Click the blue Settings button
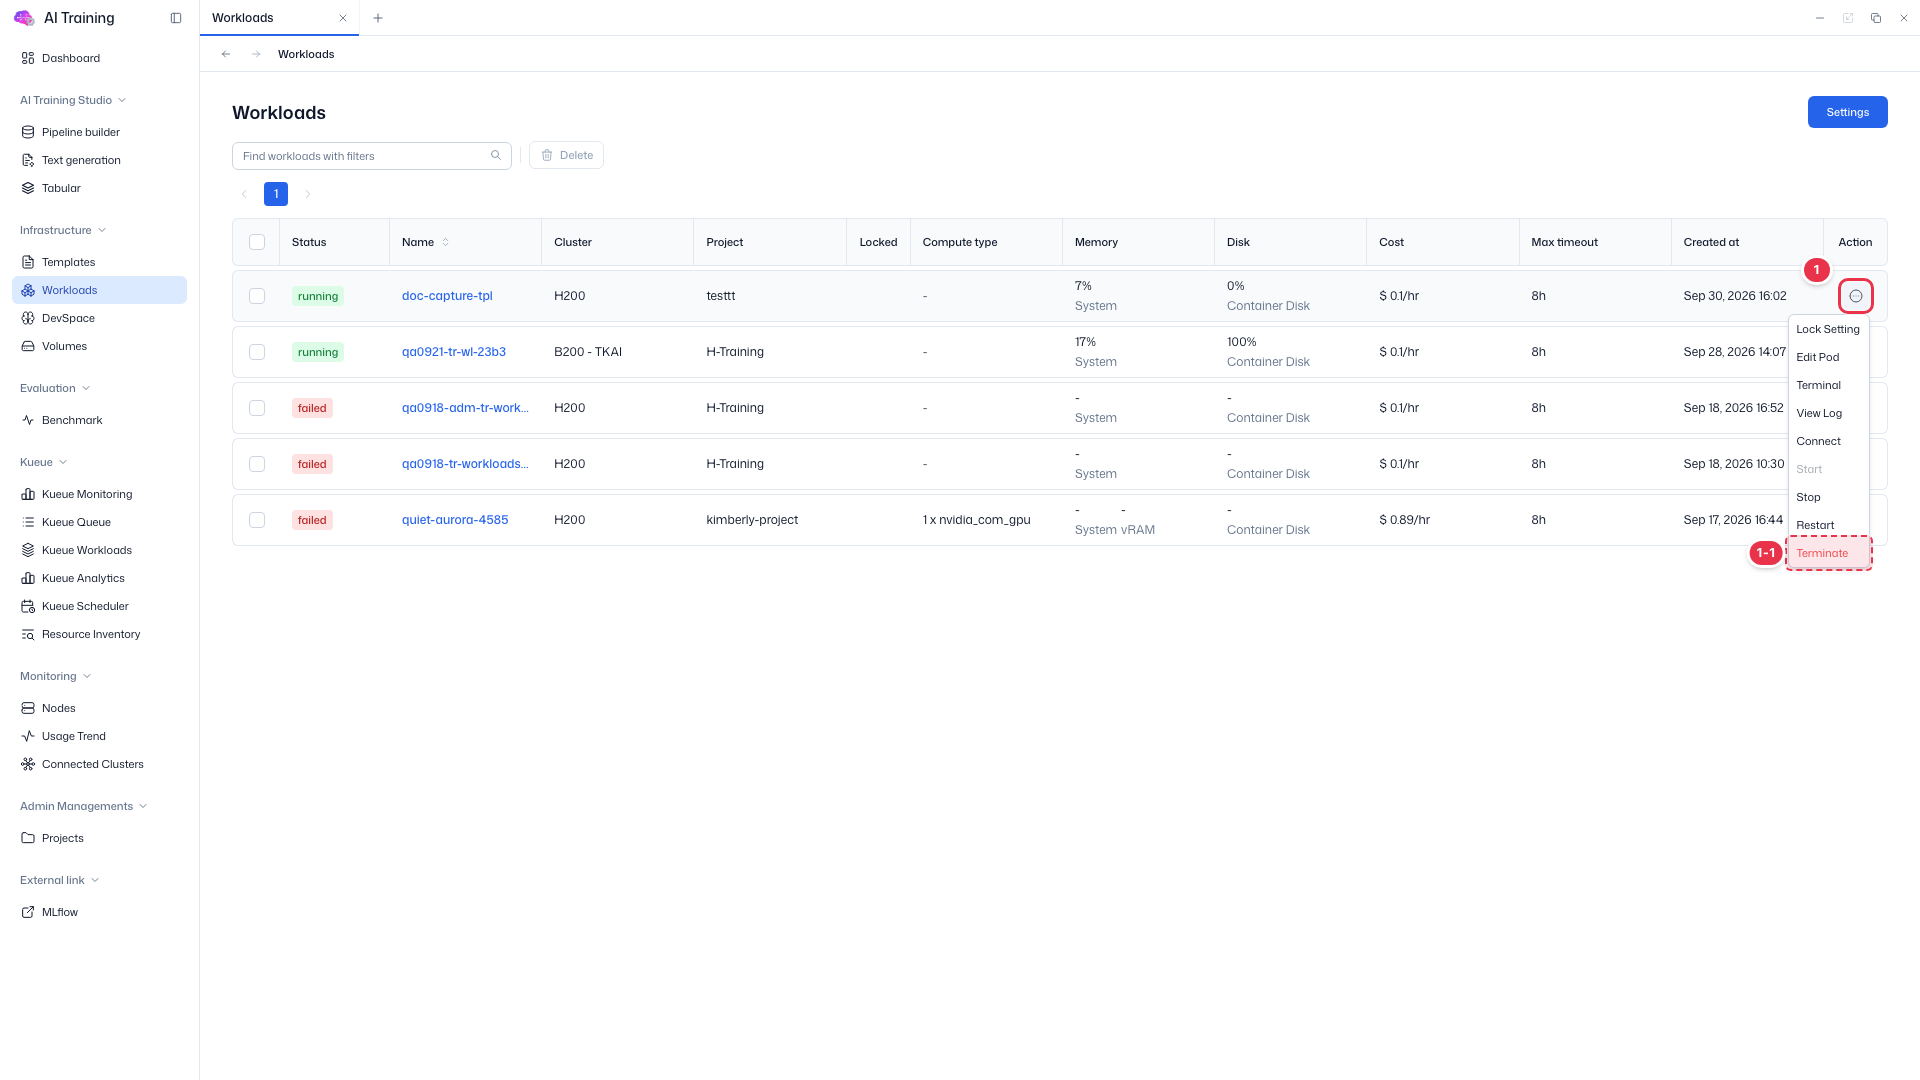Screen dimensions: 1920x1080 (x=1847, y=112)
